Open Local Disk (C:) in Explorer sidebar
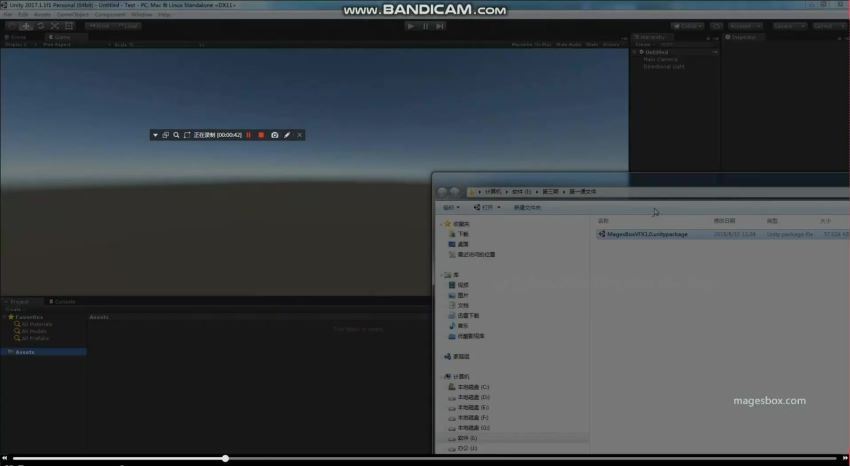 (x=468, y=387)
